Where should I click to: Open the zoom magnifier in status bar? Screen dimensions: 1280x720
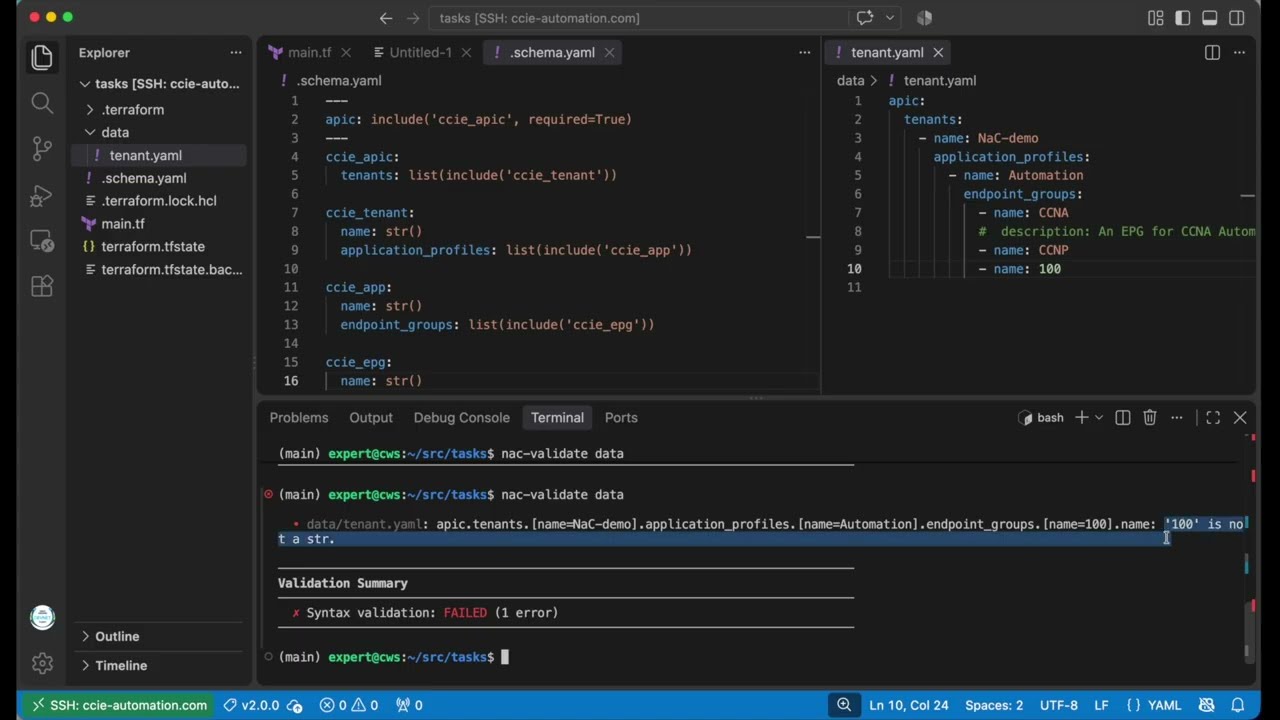[844, 705]
